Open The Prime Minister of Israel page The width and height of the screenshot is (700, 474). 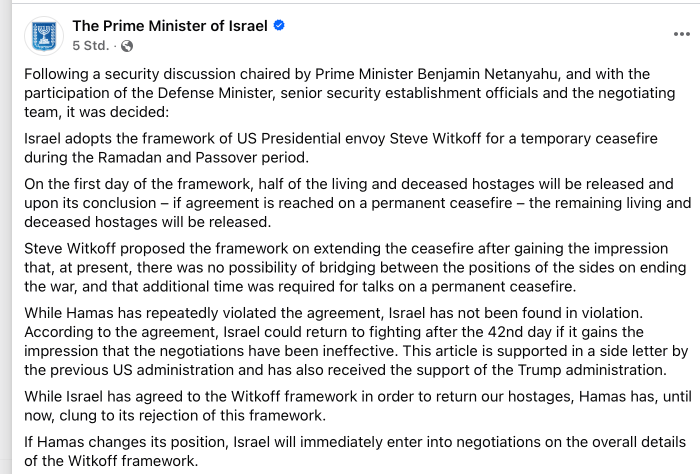170,26
